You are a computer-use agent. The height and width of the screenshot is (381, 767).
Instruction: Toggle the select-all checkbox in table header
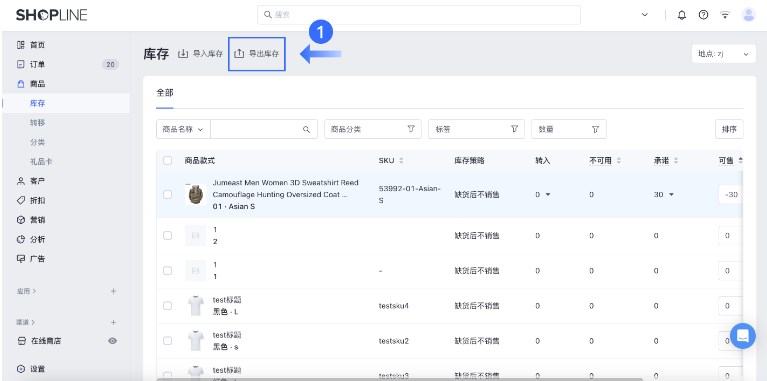click(167, 160)
